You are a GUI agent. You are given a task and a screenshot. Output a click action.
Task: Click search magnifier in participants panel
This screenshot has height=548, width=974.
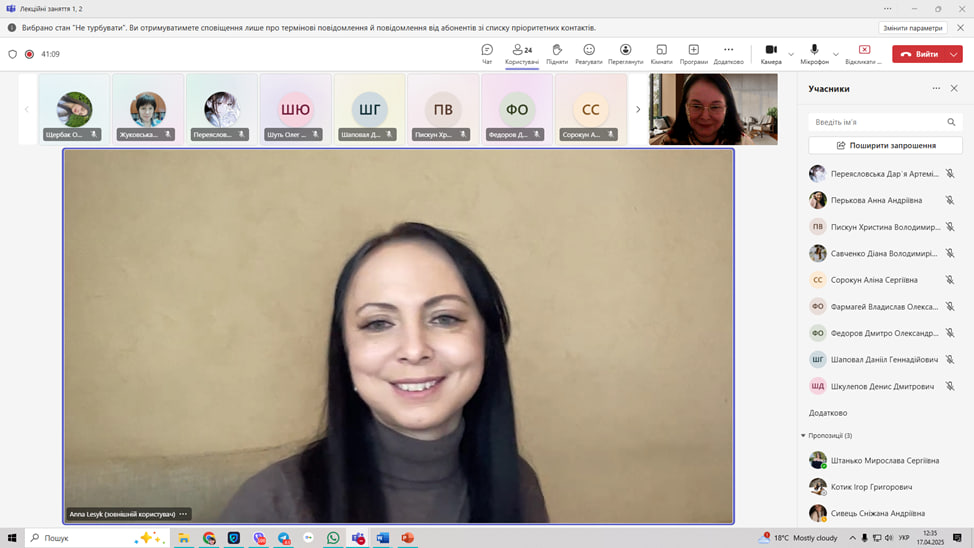point(951,122)
